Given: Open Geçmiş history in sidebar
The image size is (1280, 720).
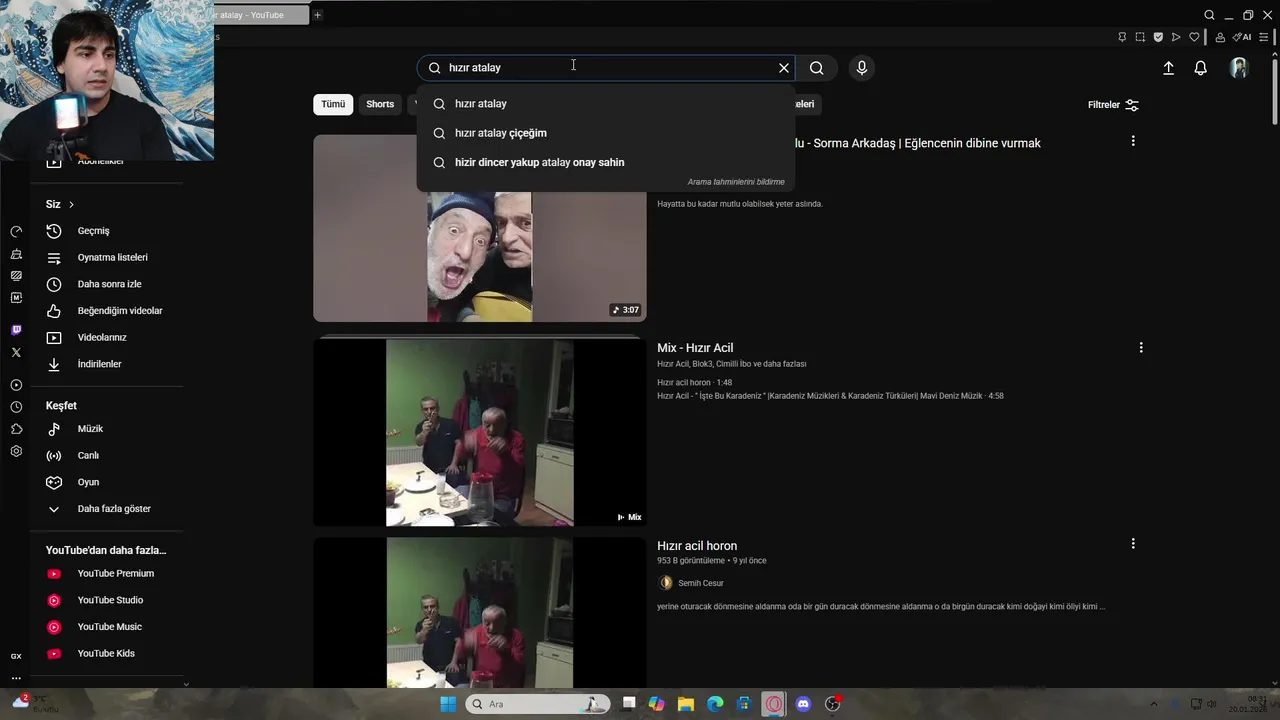Looking at the screenshot, I should coord(107,231).
